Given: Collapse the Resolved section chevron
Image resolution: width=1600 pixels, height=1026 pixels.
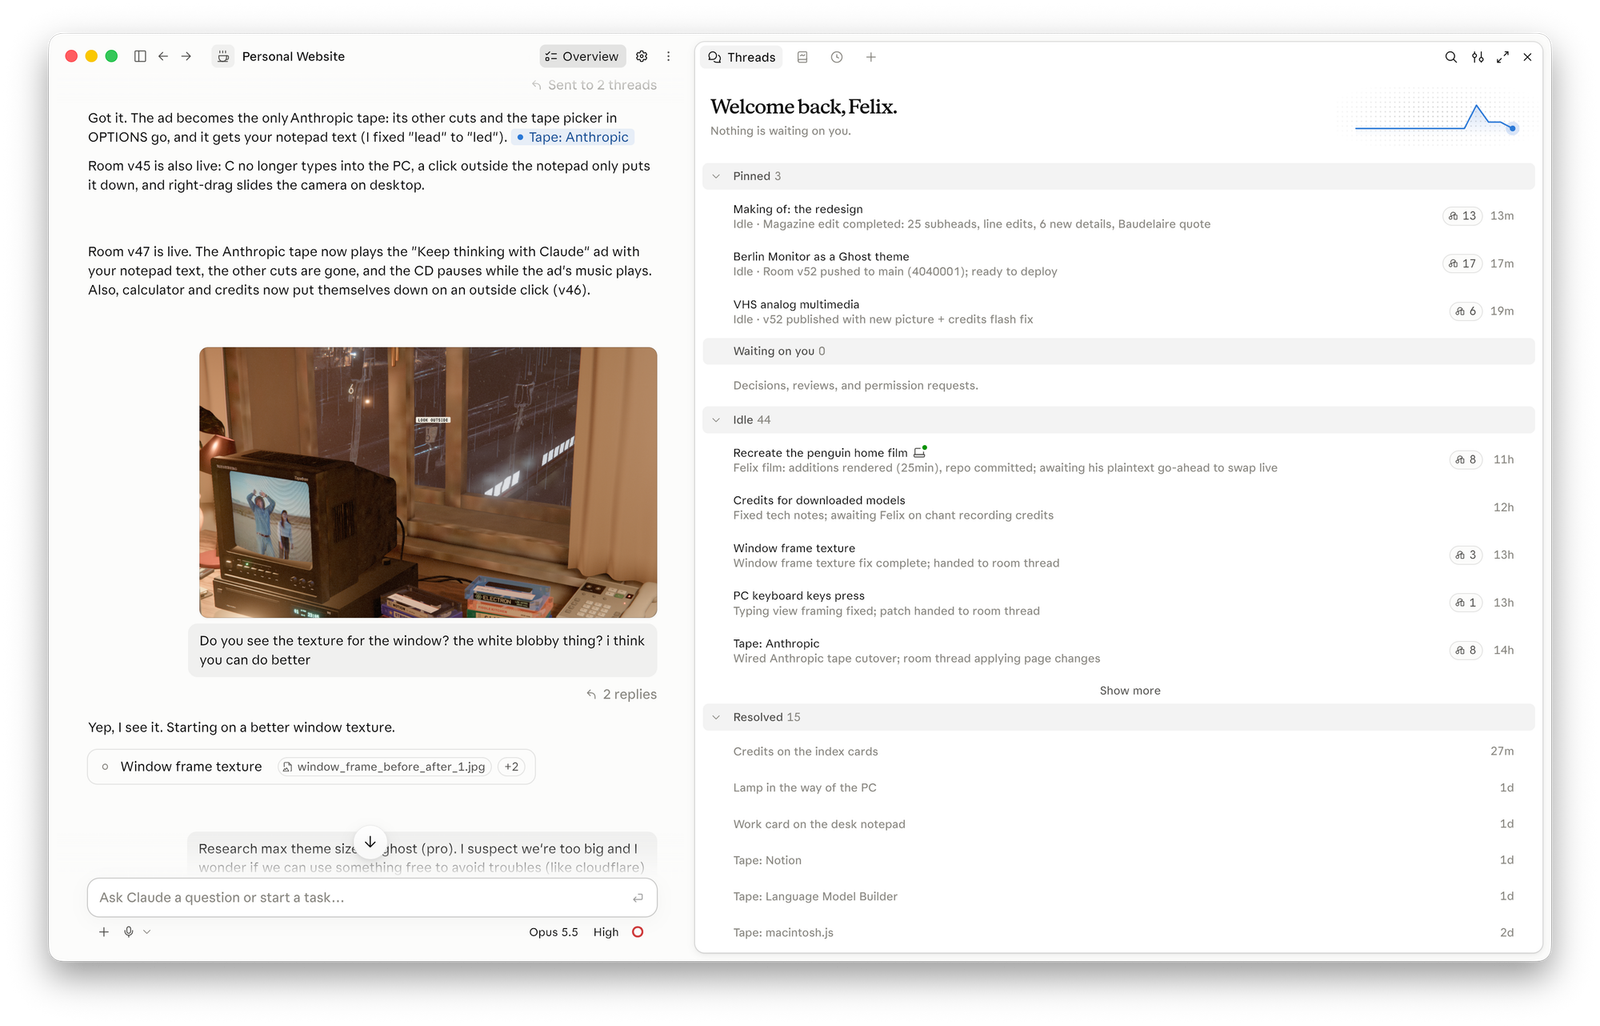Looking at the screenshot, I should point(716,717).
